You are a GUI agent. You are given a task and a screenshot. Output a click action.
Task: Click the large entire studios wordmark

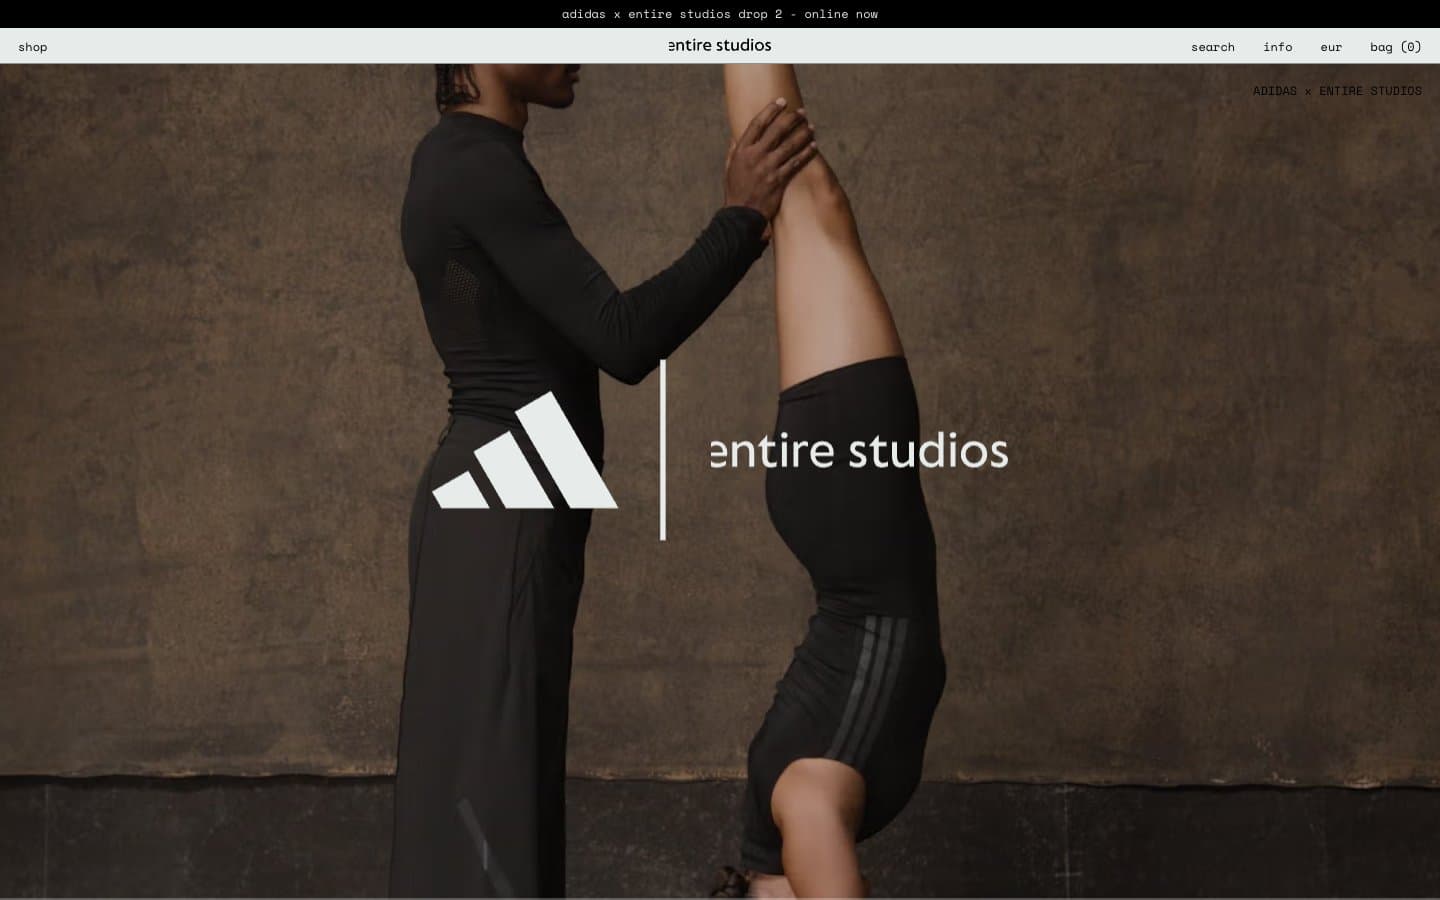tap(859, 451)
